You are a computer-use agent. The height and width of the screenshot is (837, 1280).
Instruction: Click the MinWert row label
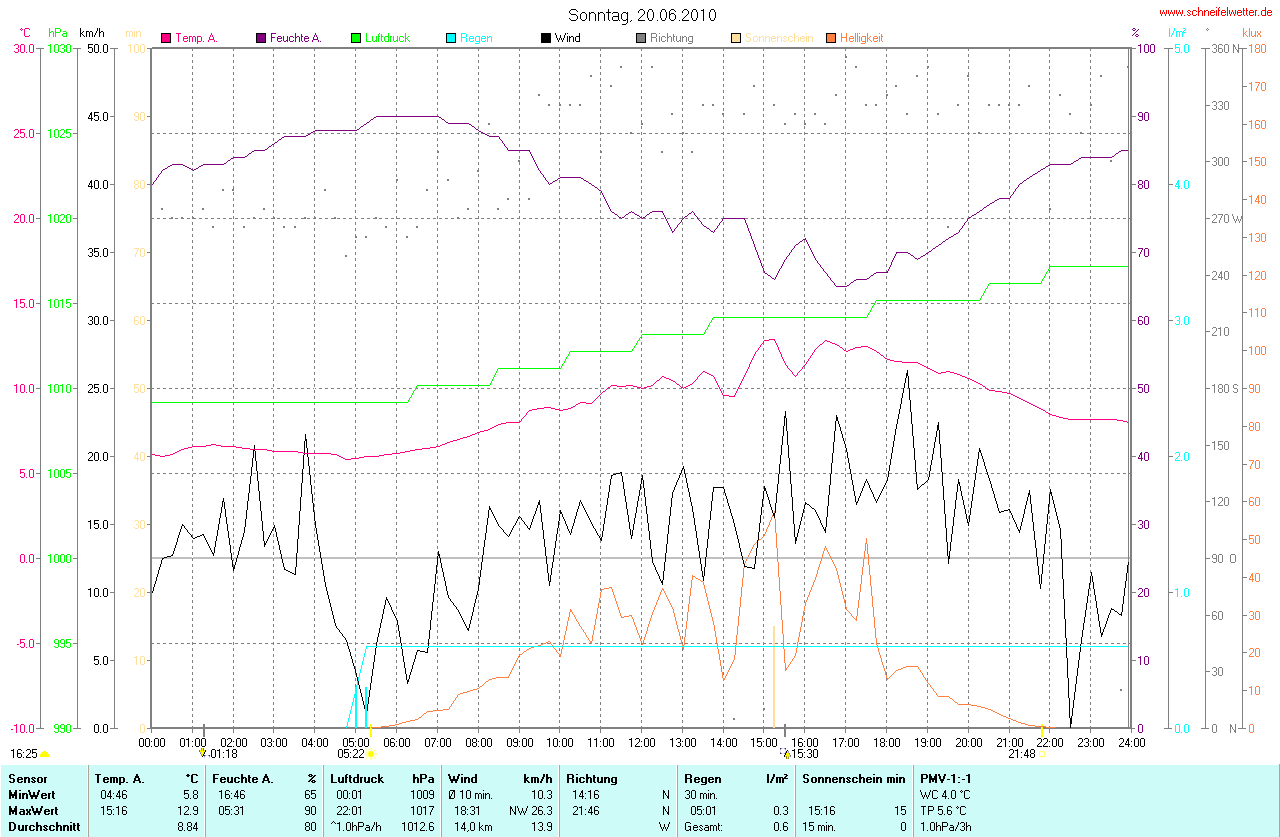pos(31,795)
